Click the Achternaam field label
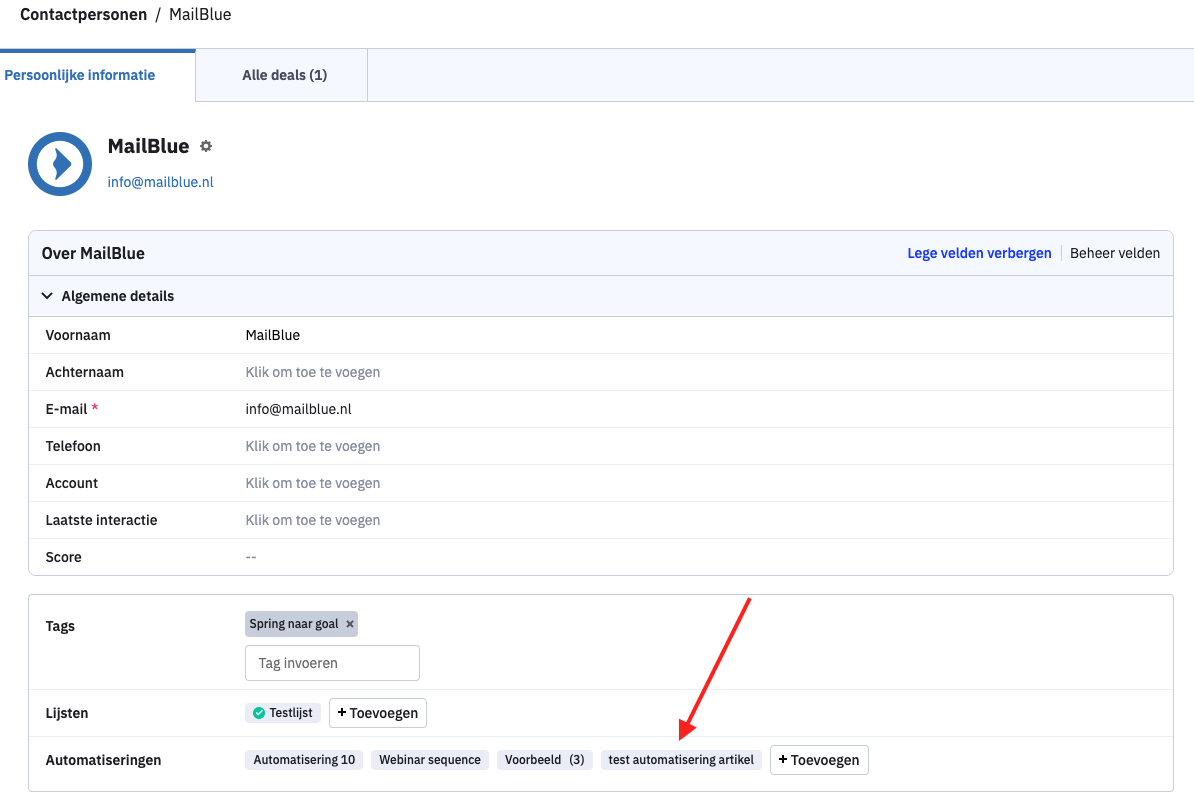The height and width of the screenshot is (804, 1194). click(x=85, y=372)
